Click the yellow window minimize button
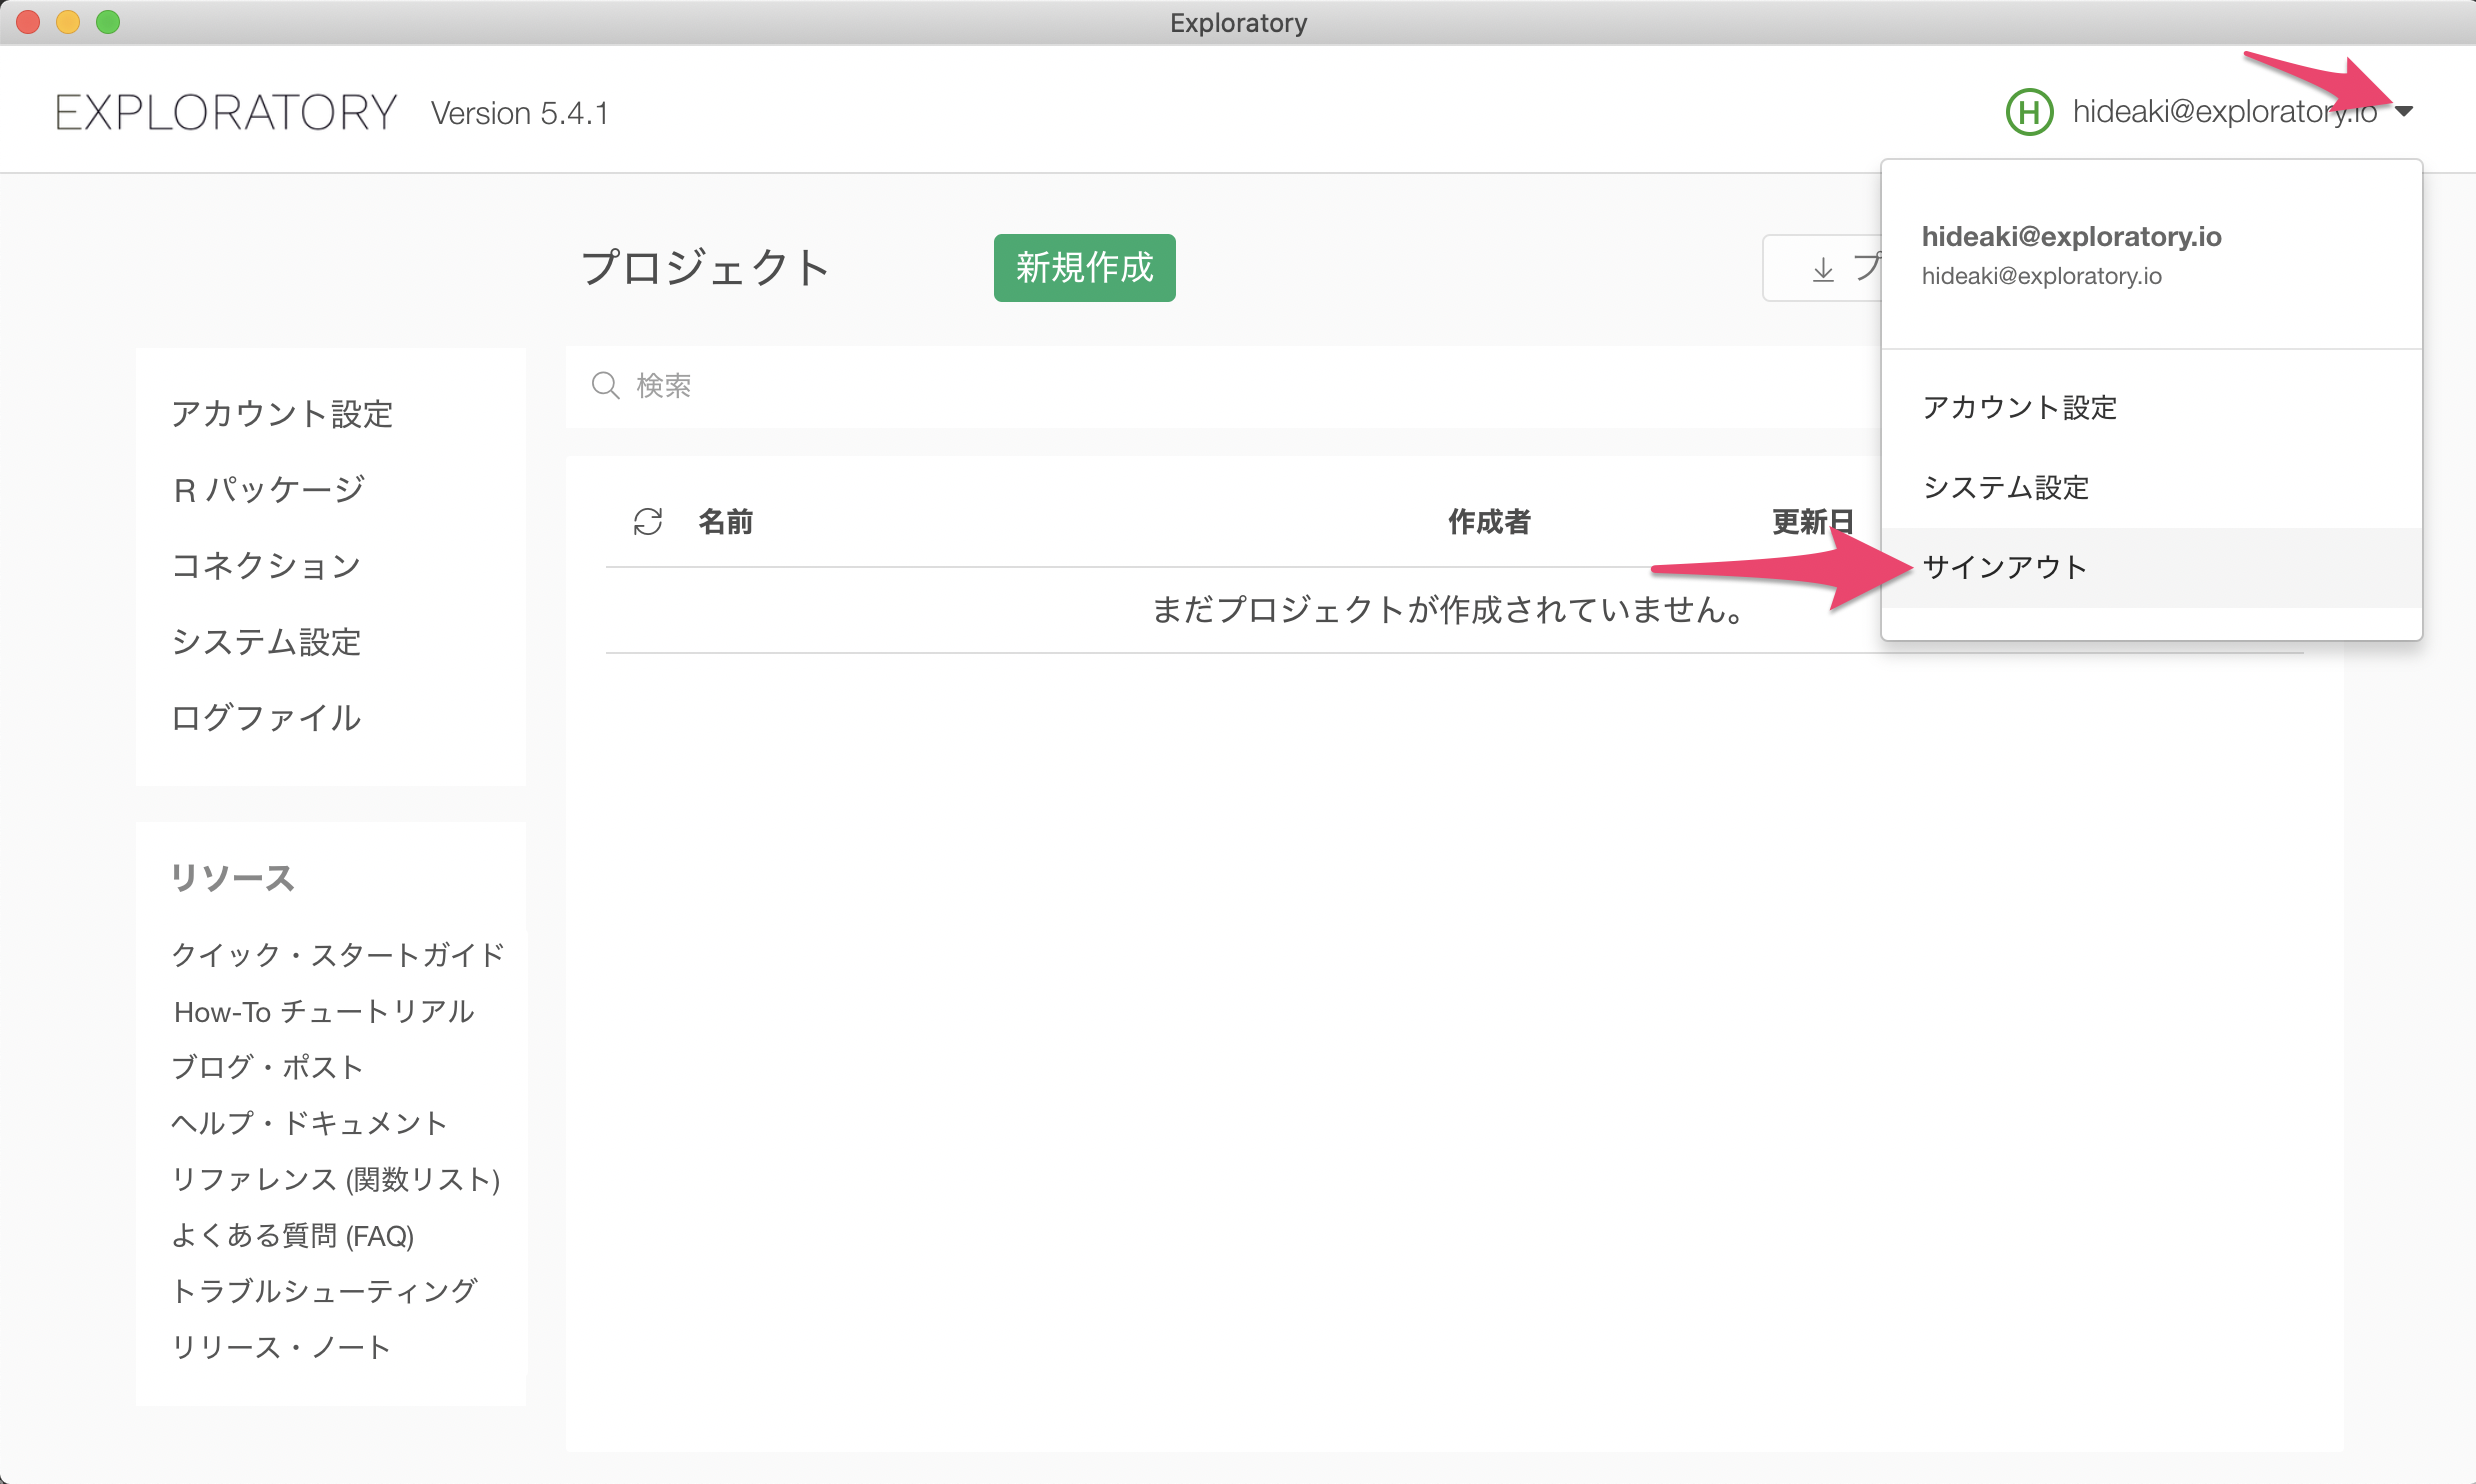This screenshot has height=1484, width=2476. click(x=68, y=22)
